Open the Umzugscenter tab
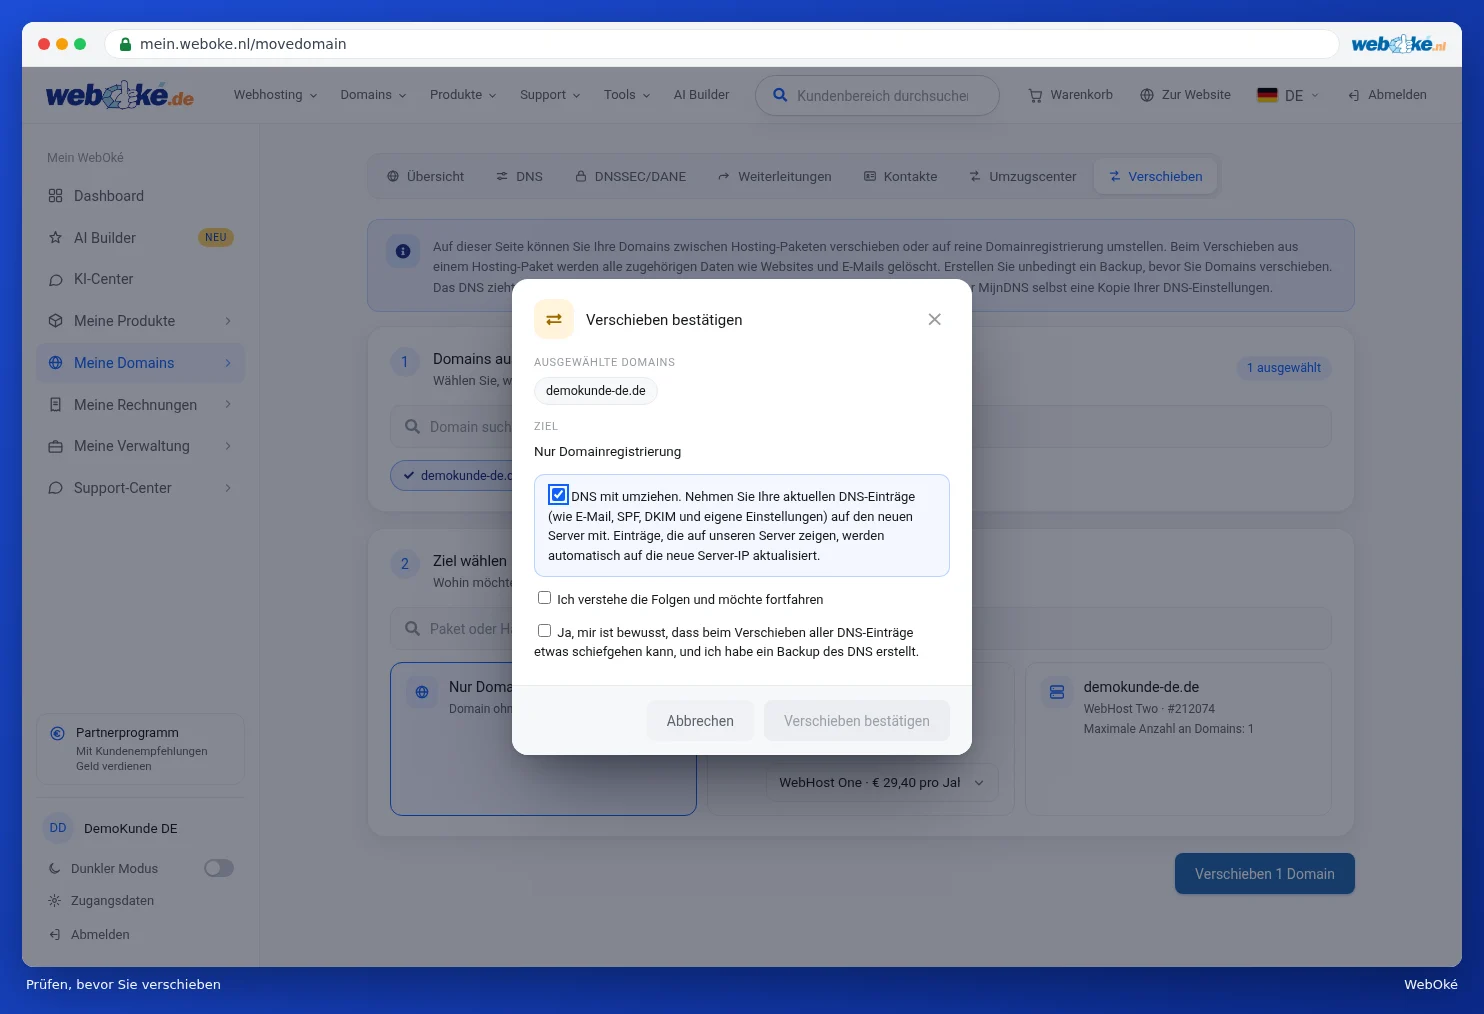This screenshot has height=1014, width=1484. point(1022,176)
